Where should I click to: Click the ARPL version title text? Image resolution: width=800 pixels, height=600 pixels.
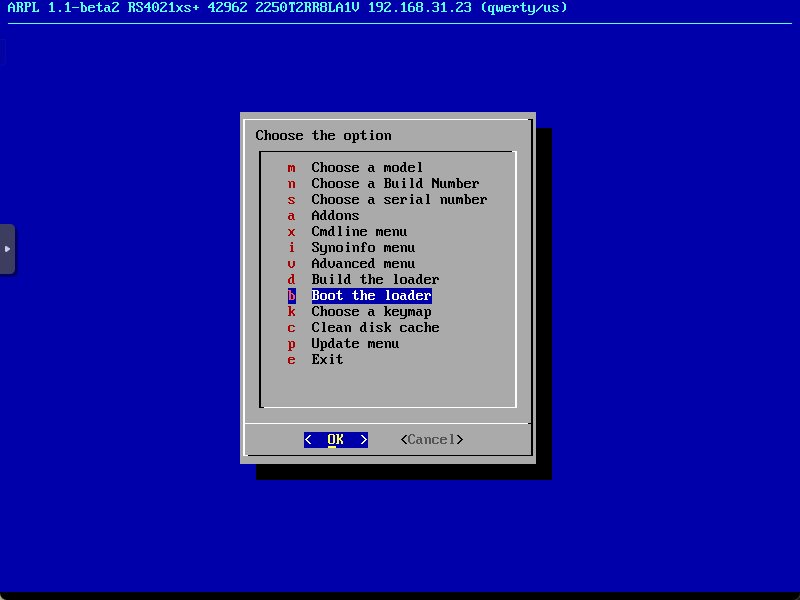click(62, 8)
